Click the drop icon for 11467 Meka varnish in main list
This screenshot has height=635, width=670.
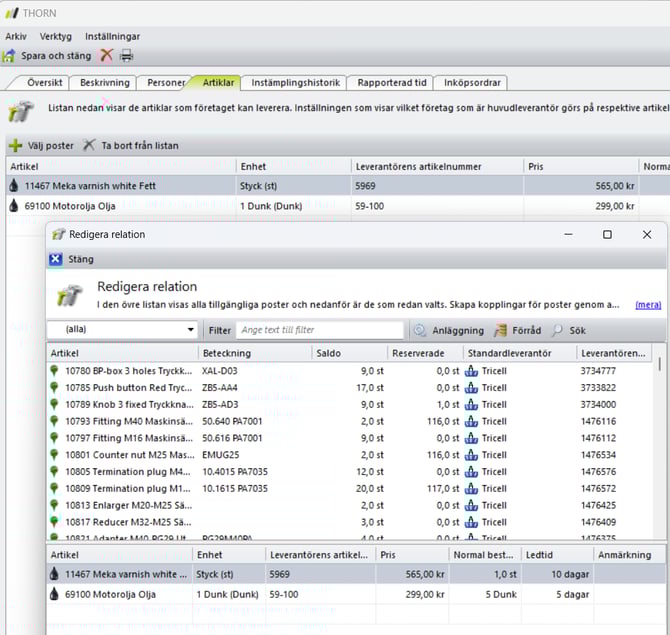14,185
